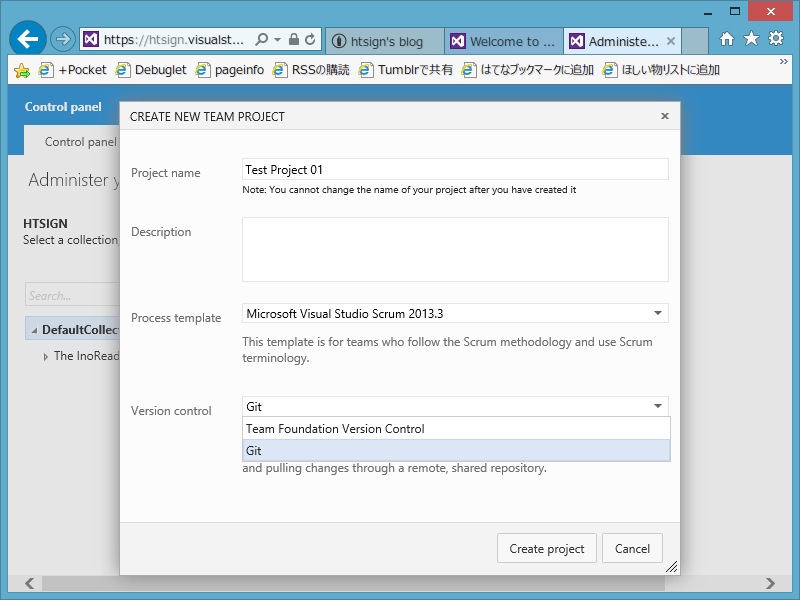Open the Version control combo box
800x600 pixels.
point(455,407)
